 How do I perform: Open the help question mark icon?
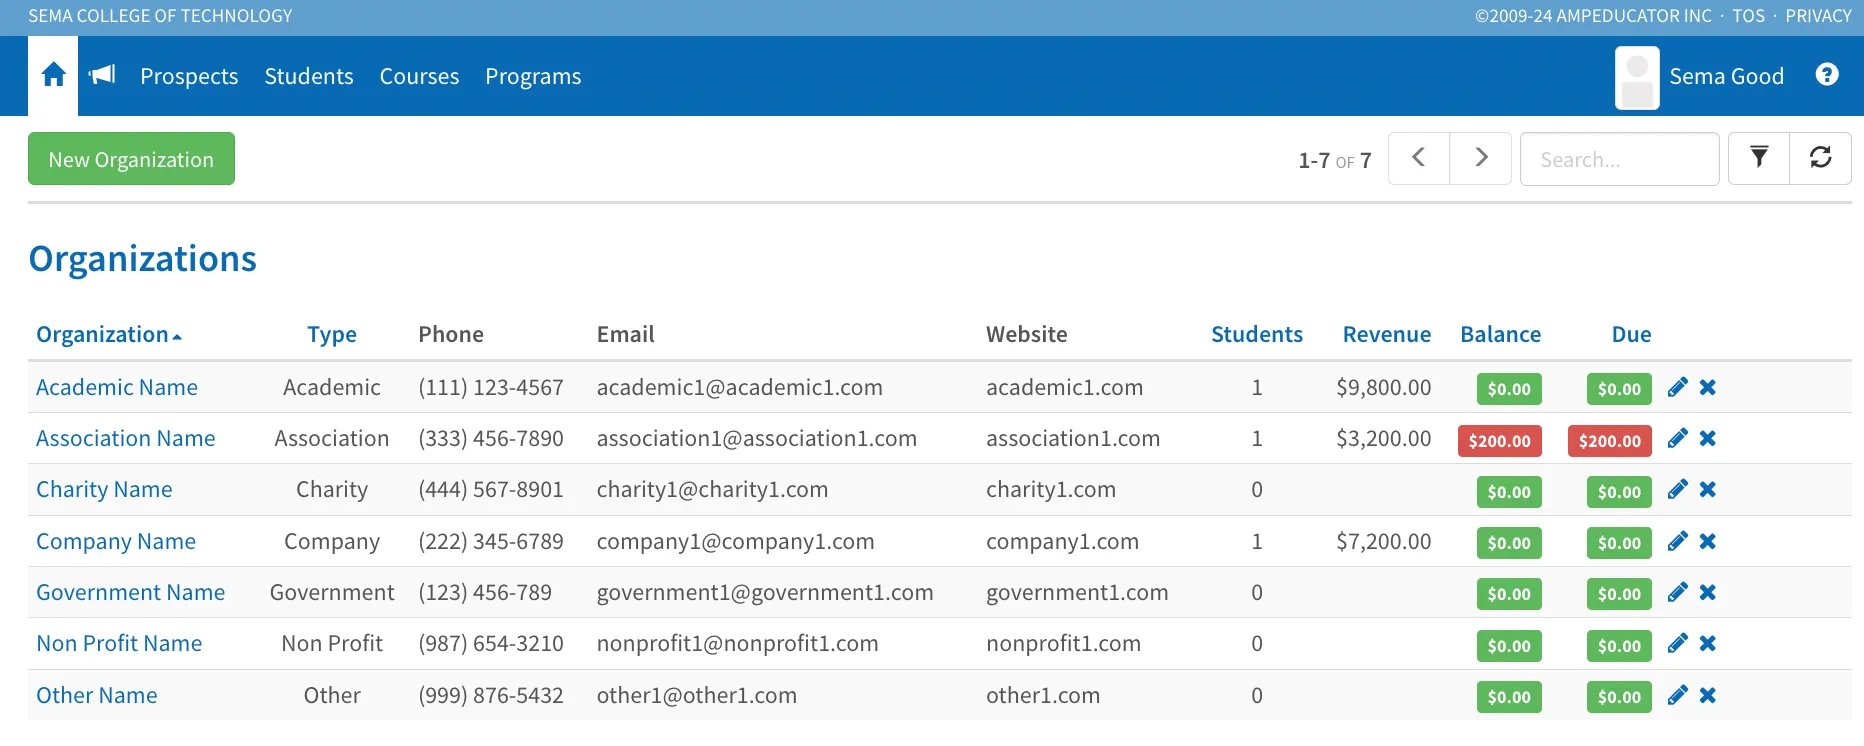point(1827,75)
